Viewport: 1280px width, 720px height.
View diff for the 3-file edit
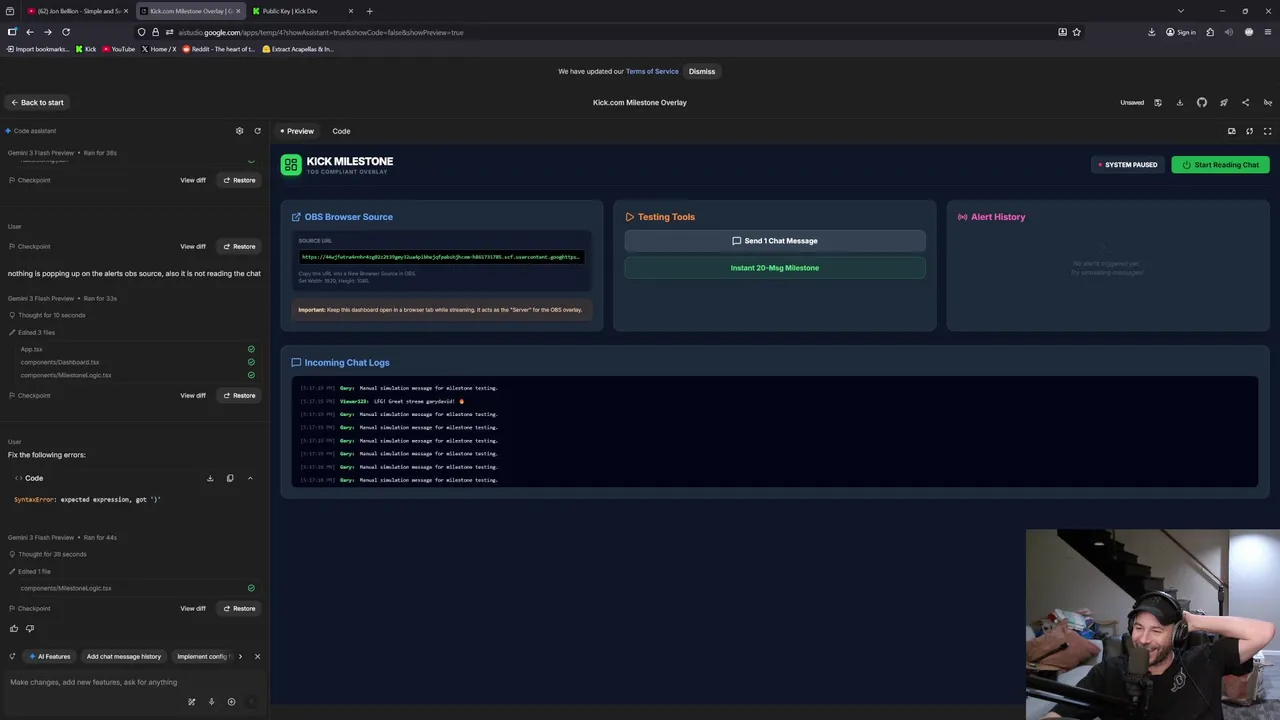click(x=193, y=395)
